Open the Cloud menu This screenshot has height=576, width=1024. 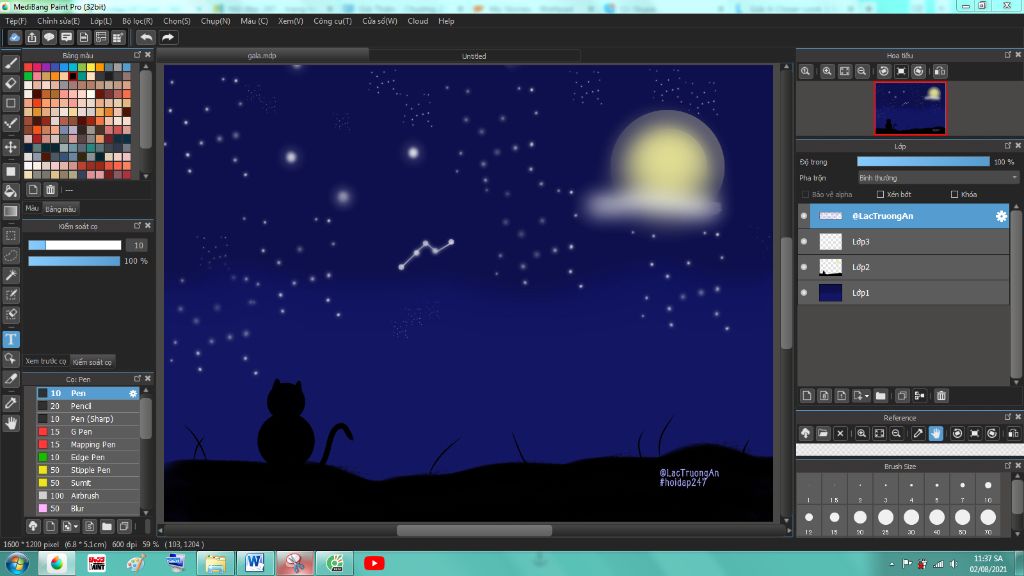coord(418,21)
